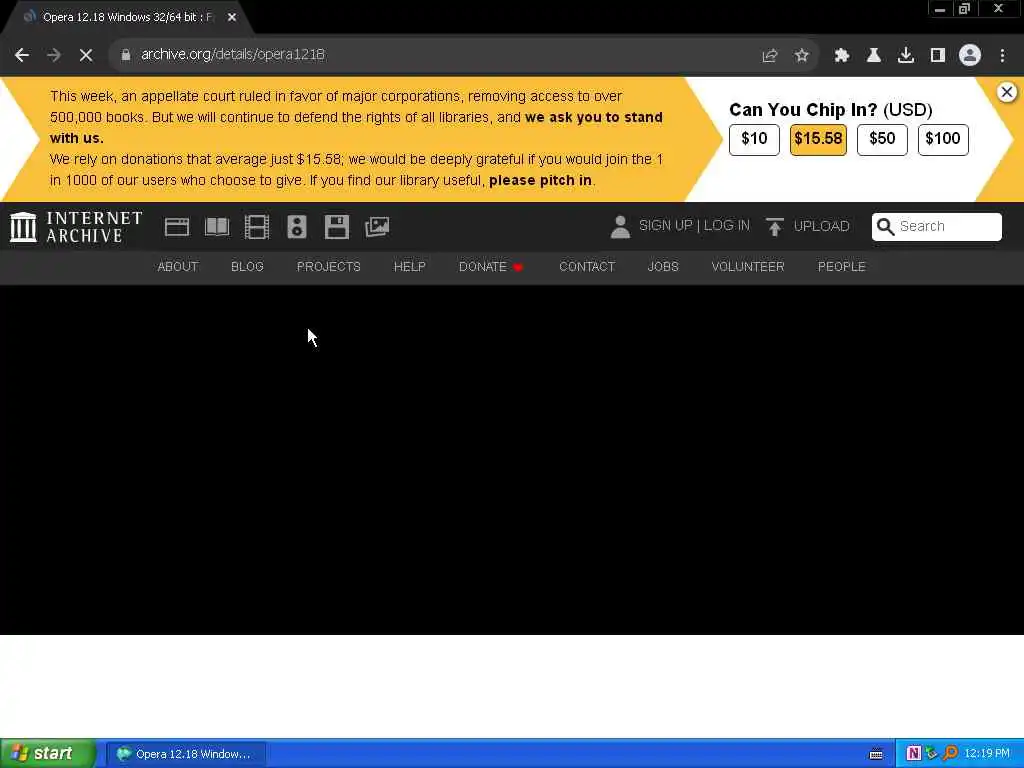
Task: Open the ABOUT menu item
Action: pyautogui.click(x=178, y=267)
